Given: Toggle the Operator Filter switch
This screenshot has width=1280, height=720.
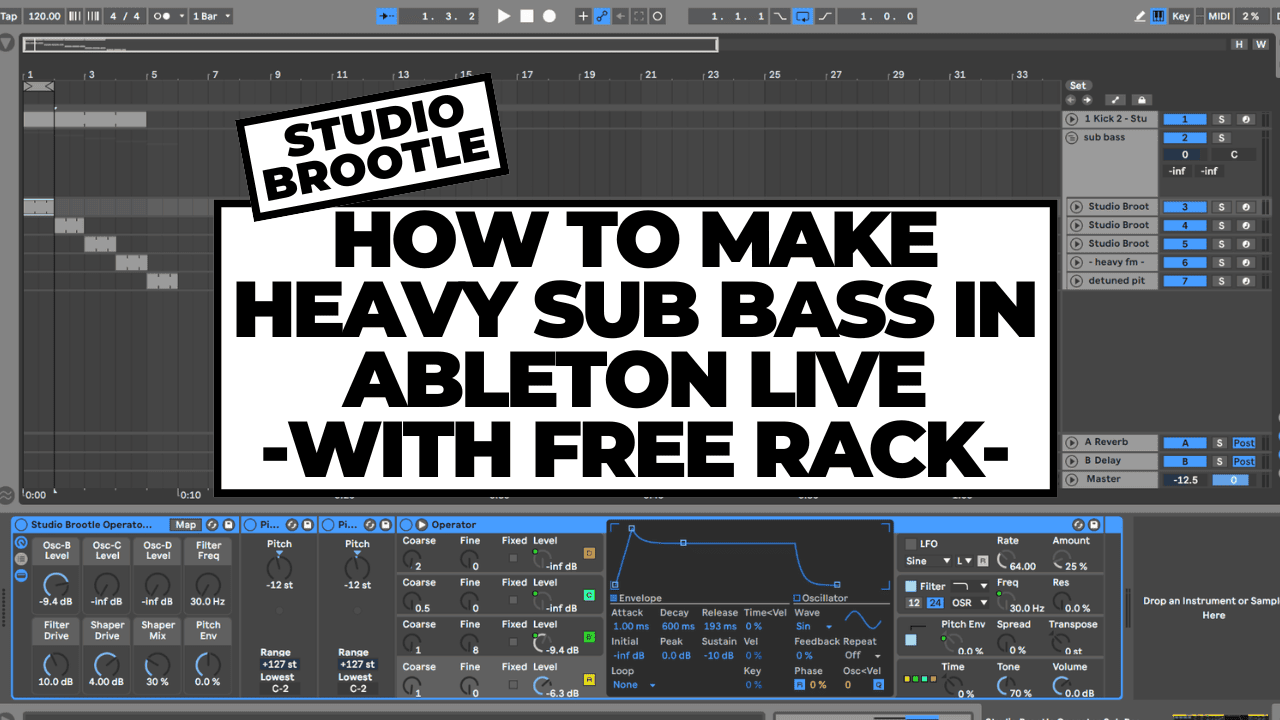Looking at the screenshot, I should pyautogui.click(x=910, y=586).
